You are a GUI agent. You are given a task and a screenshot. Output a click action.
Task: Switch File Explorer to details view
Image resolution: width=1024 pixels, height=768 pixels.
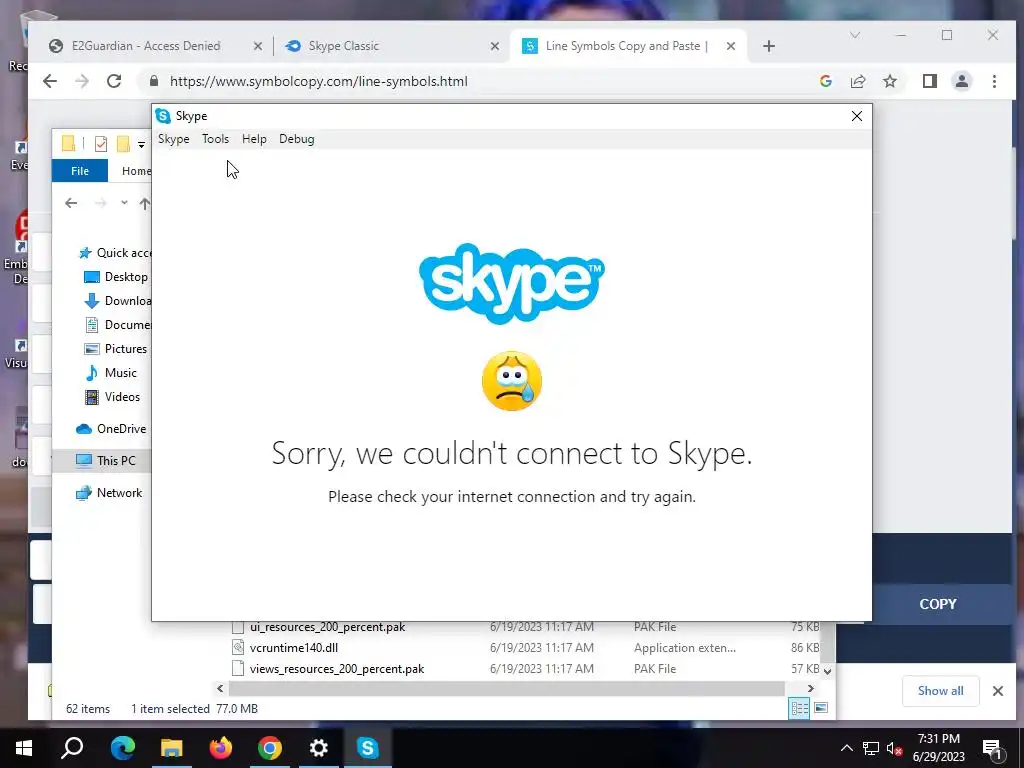[x=799, y=709]
